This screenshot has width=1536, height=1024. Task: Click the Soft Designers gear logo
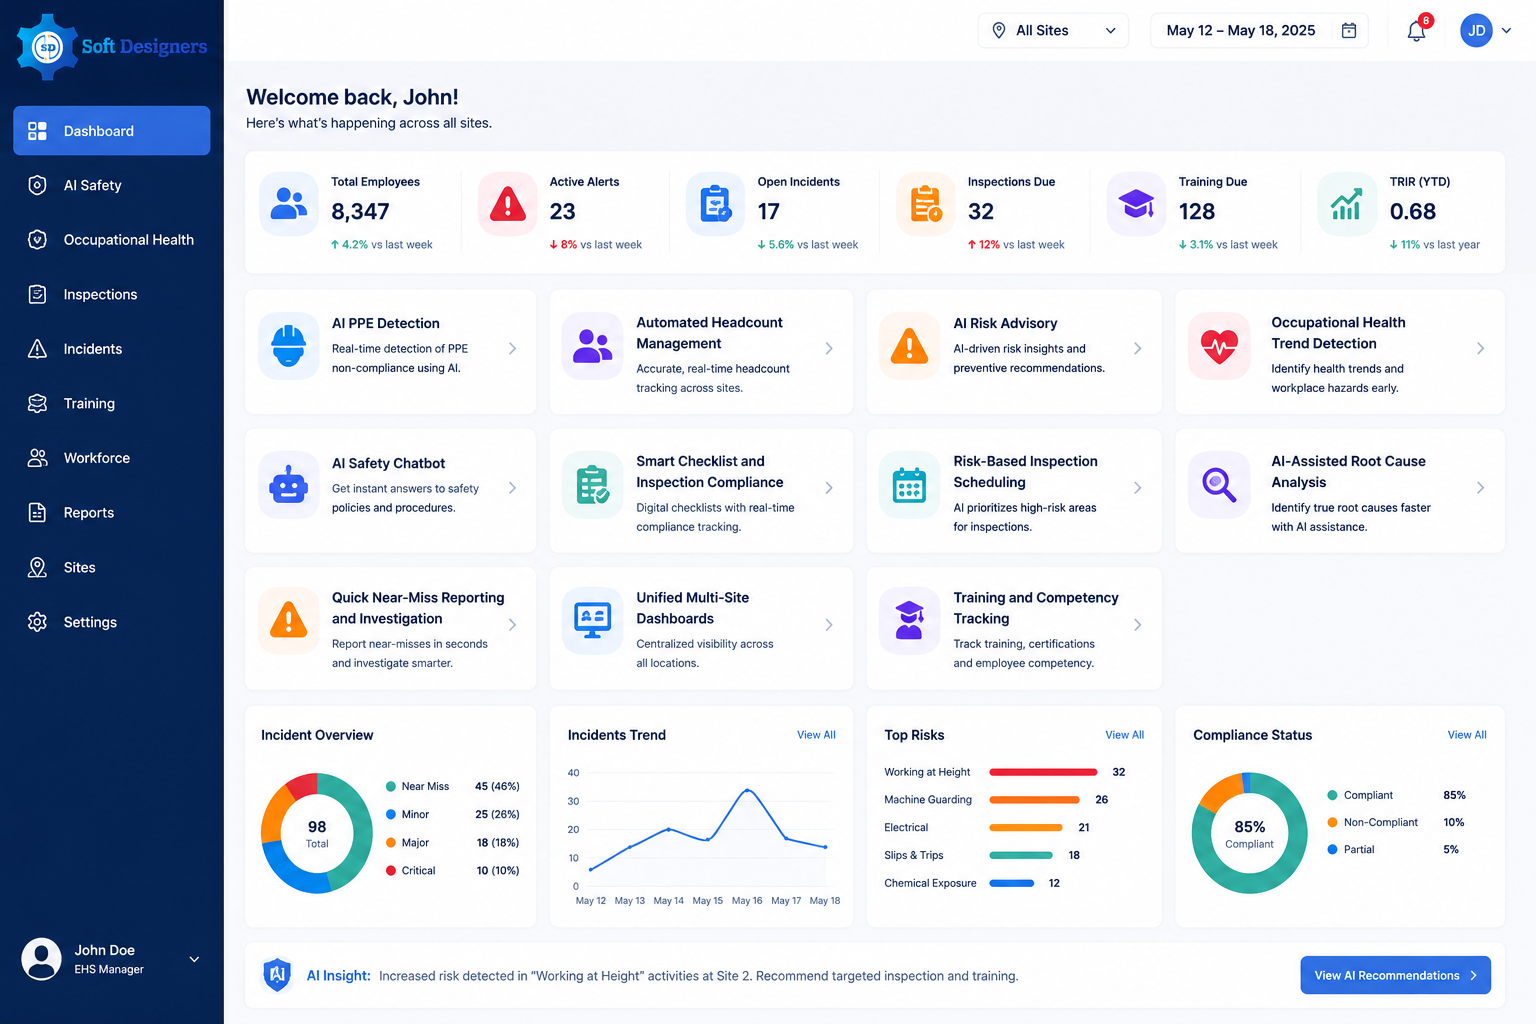[47, 46]
